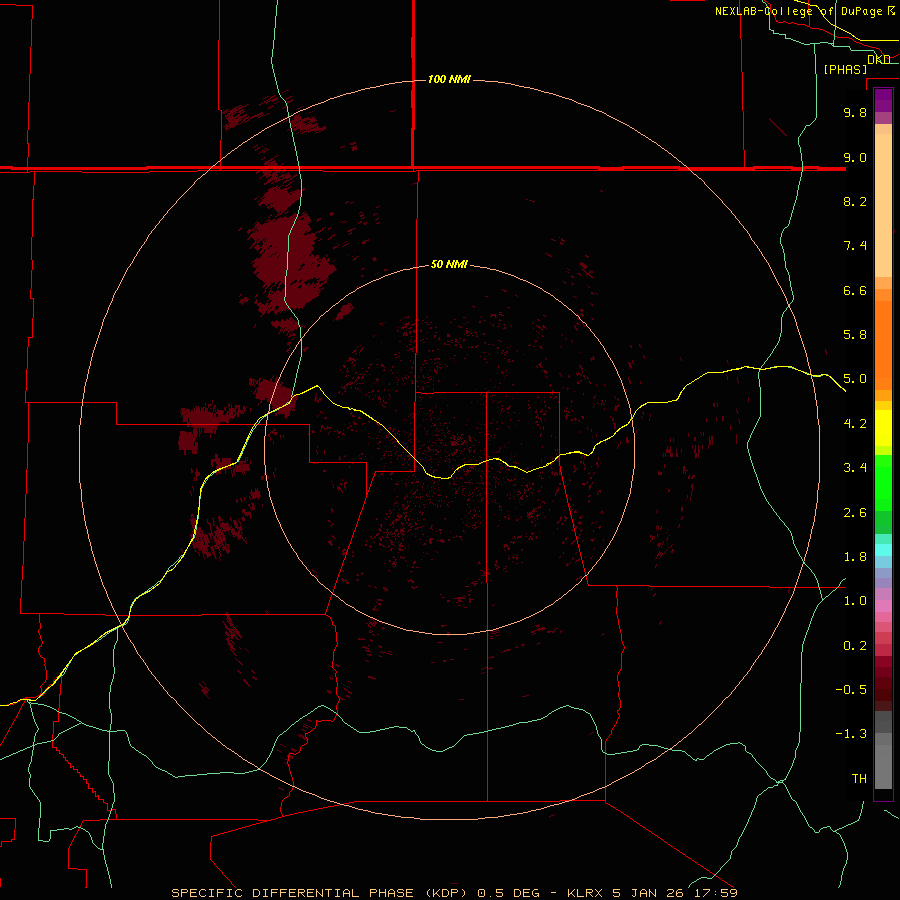Click the 7.4 value on the color scale
Image resolution: width=900 pixels, height=900 pixels.
click(855, 246)
